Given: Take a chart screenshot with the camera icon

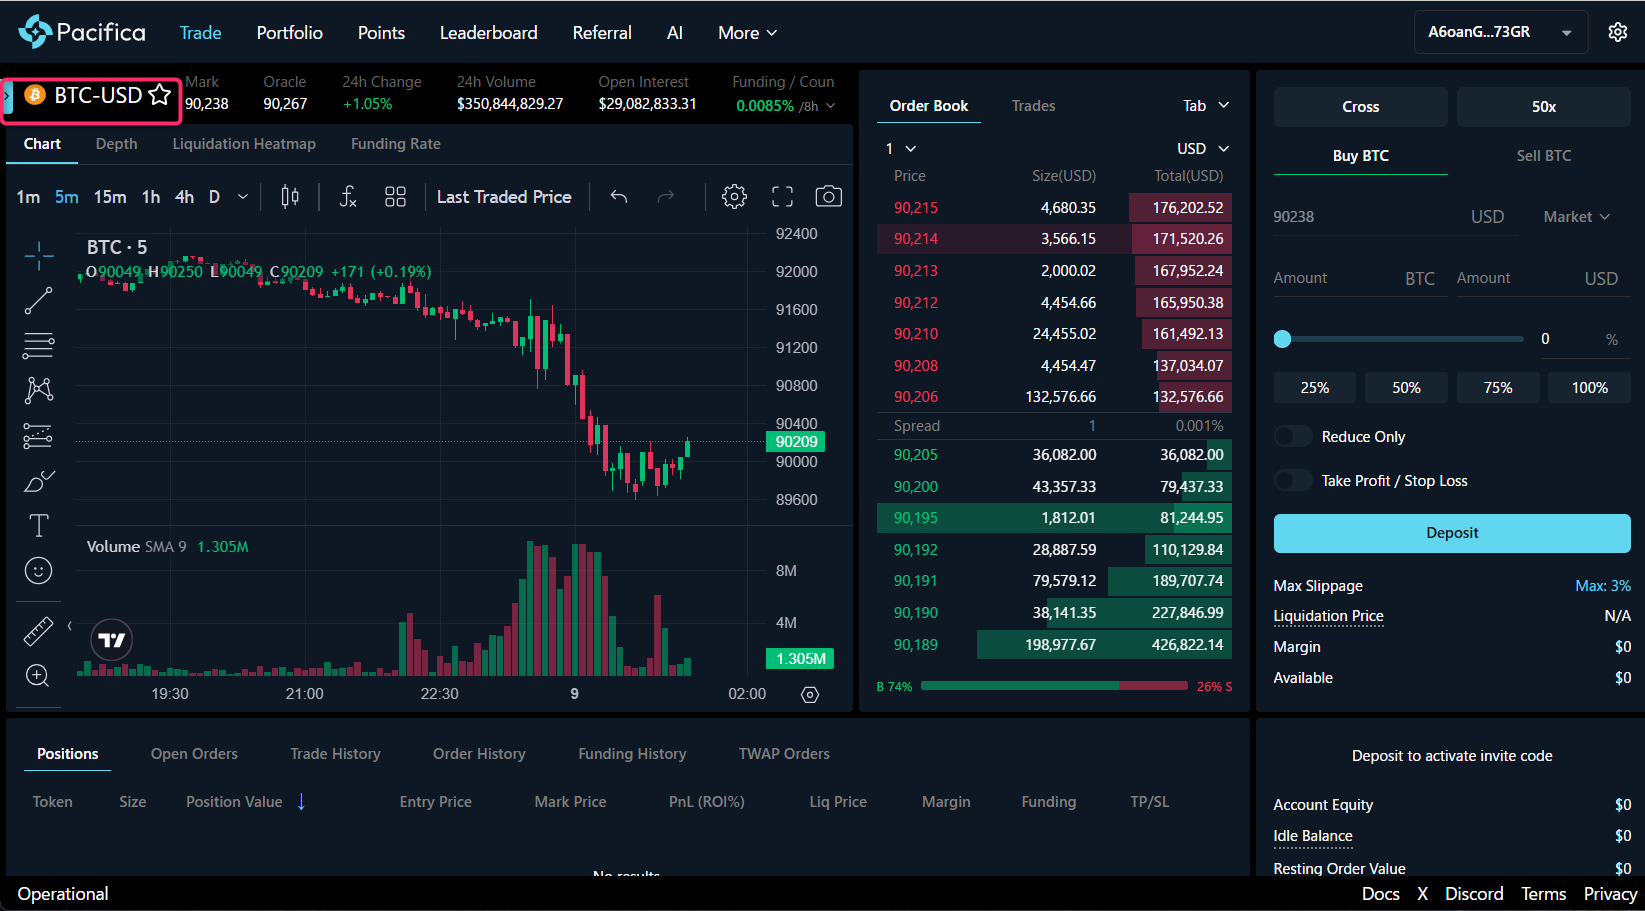Looking at the screenshot, I should (x=828, y=196).
